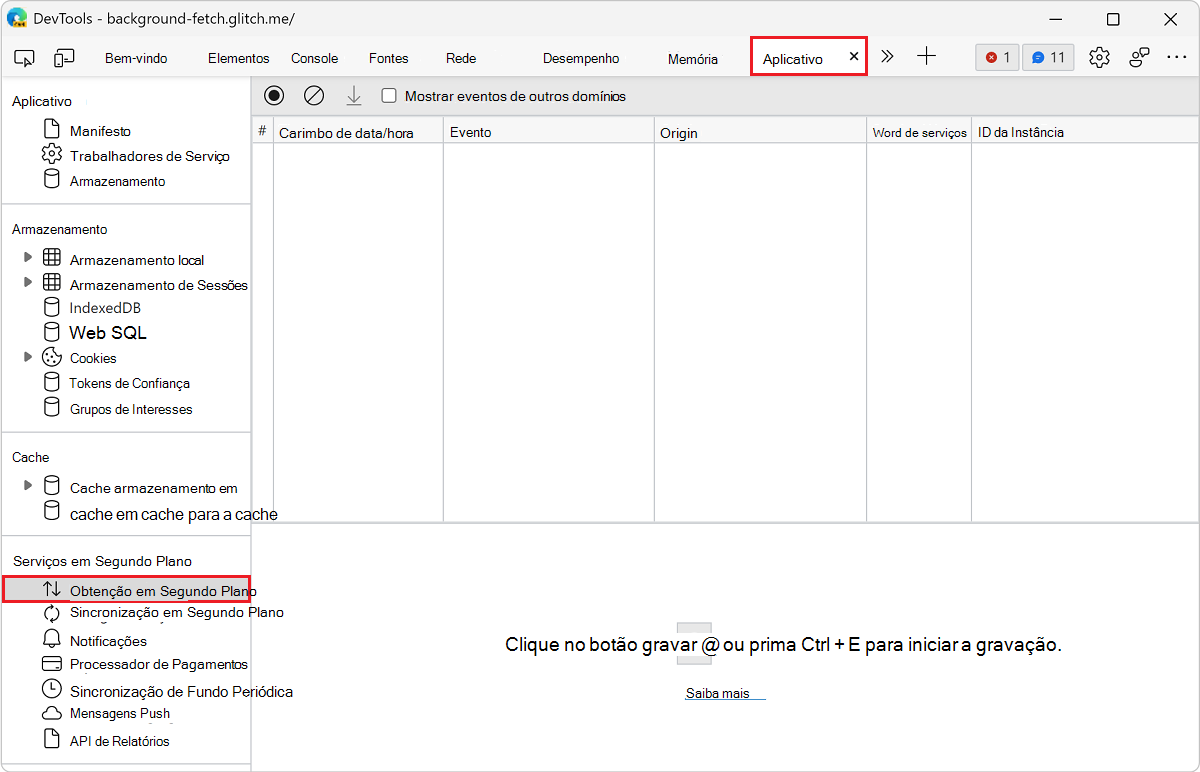Switch to the Console tab
The height and width of the screenshot is (772, 1200).
click(x=314, y=58)
